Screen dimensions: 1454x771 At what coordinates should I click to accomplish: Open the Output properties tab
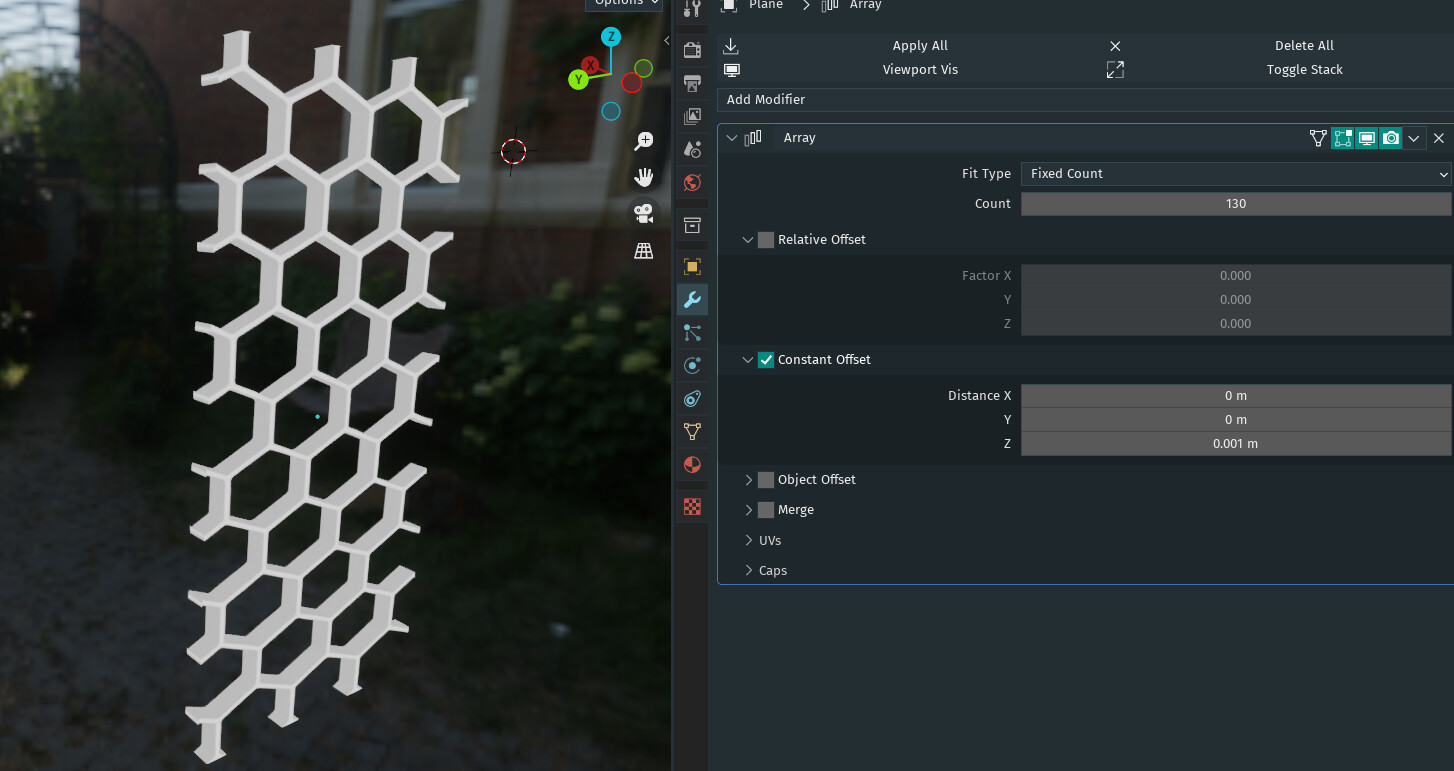tap(692, 83)
